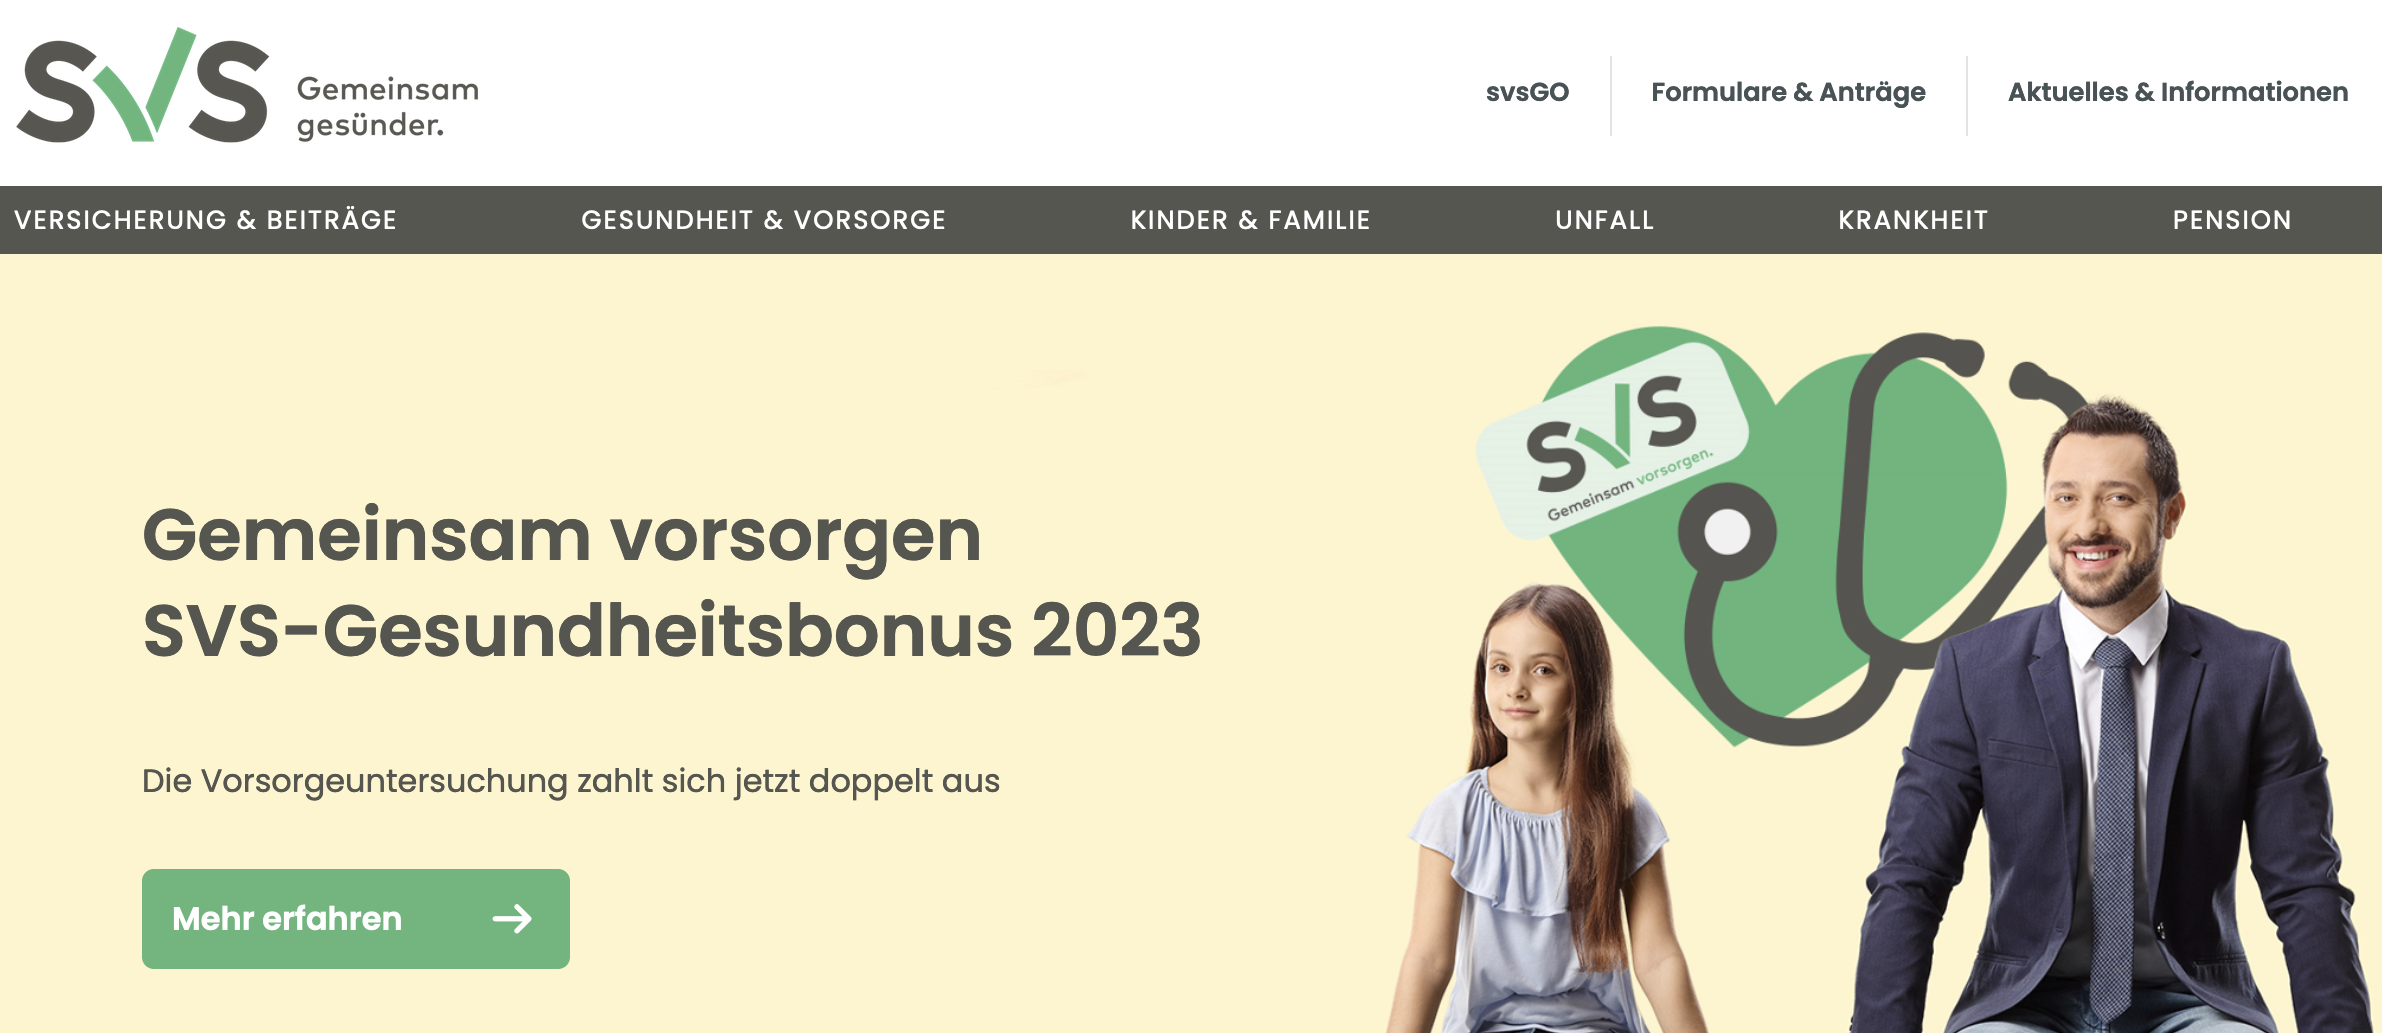Select the Krankheit menu item
The width and height of the screenshot is (2382, 1033).
click(x=1913, y=220)
